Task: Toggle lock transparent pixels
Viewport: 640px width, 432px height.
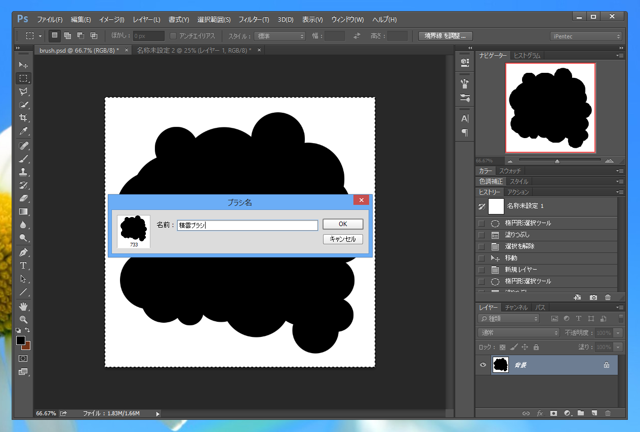Action: (x=502, y=347)
